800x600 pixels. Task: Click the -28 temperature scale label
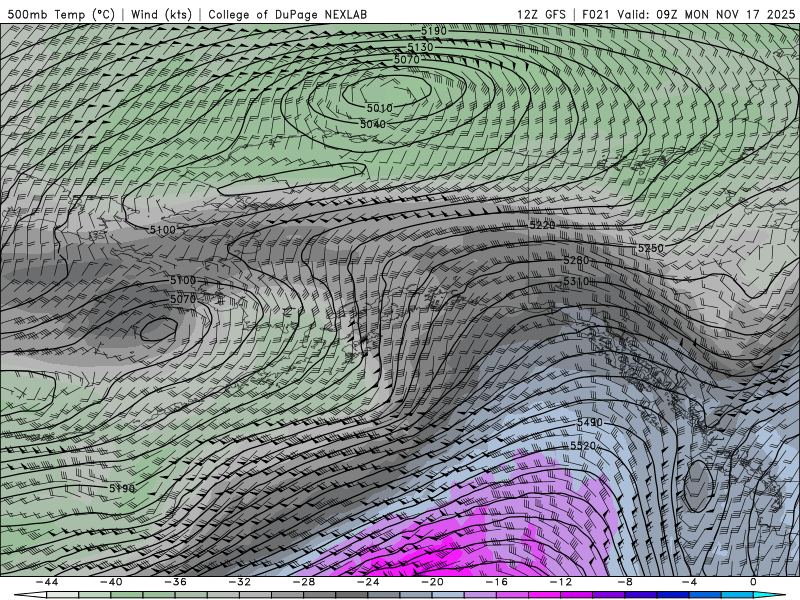pos(304,582)
